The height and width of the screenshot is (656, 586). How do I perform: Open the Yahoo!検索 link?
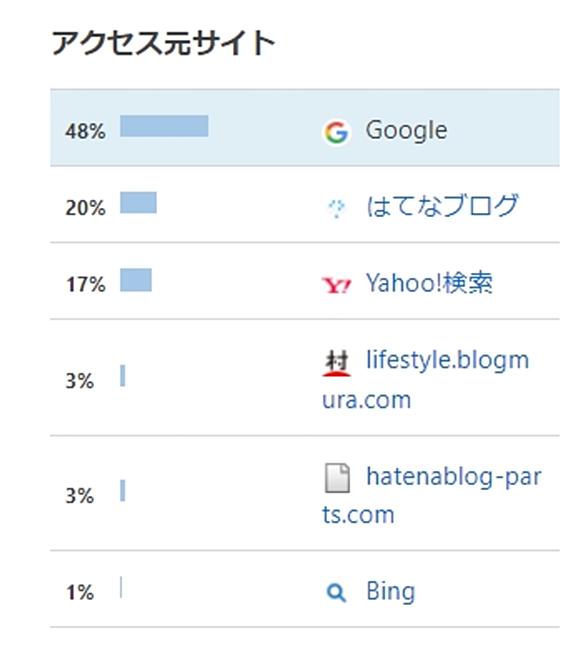point(429,283)
